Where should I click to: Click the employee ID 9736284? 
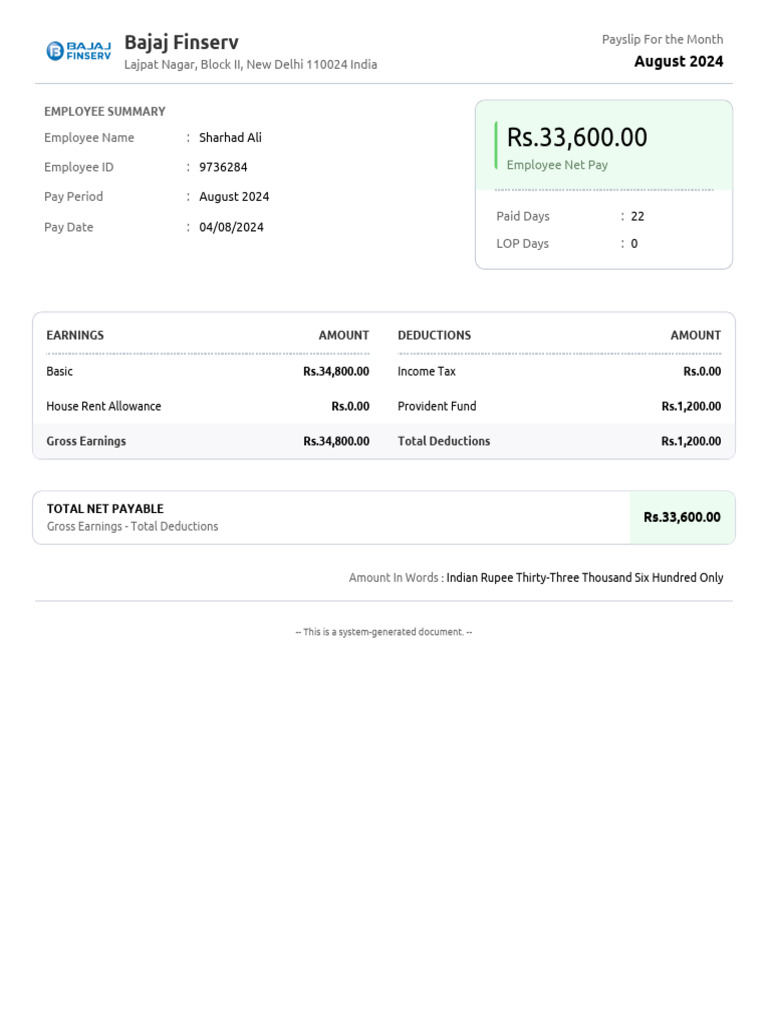(223, 167)
